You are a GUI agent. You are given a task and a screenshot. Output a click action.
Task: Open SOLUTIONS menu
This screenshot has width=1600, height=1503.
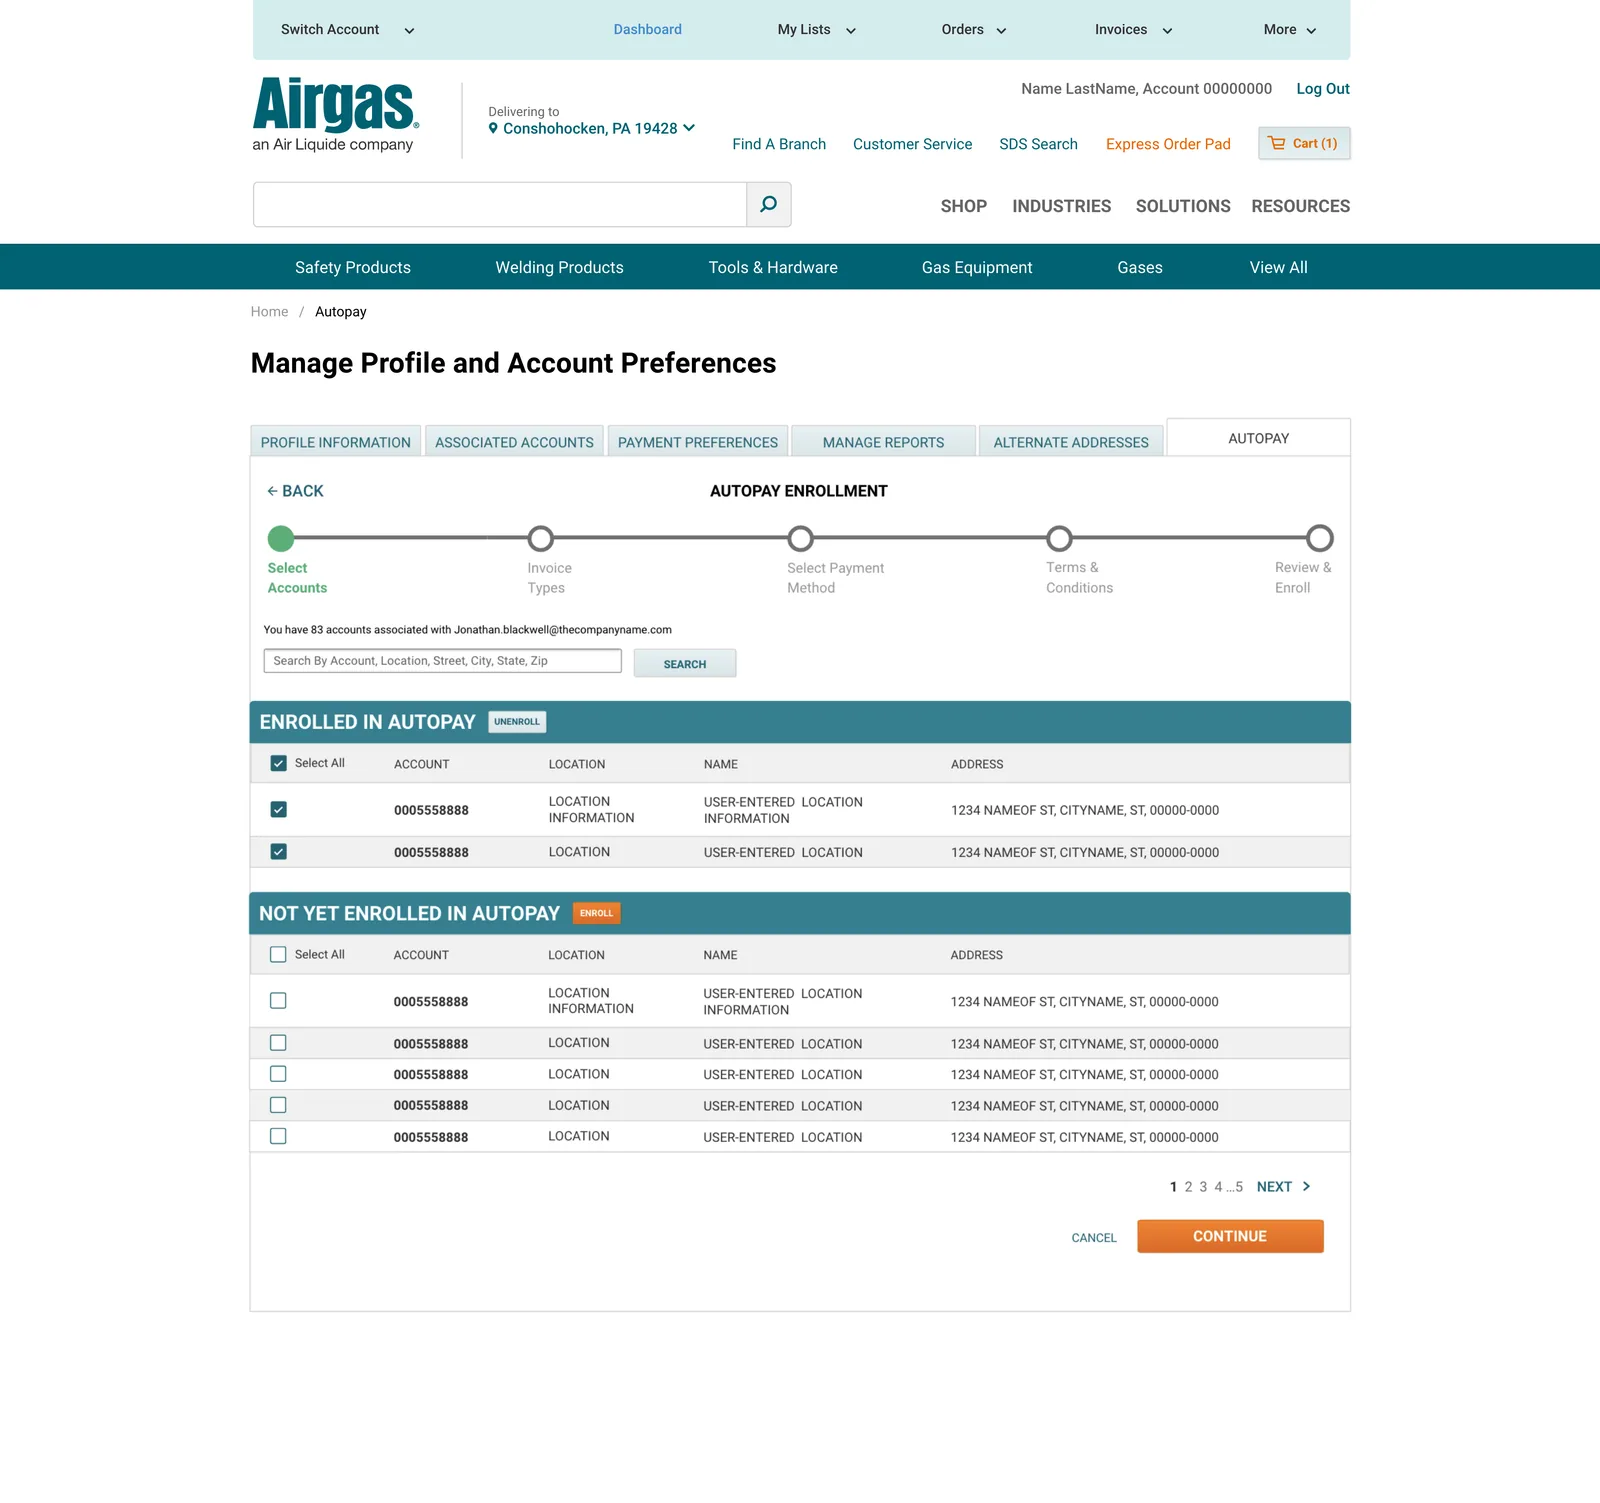click(x=1183, y=206)
